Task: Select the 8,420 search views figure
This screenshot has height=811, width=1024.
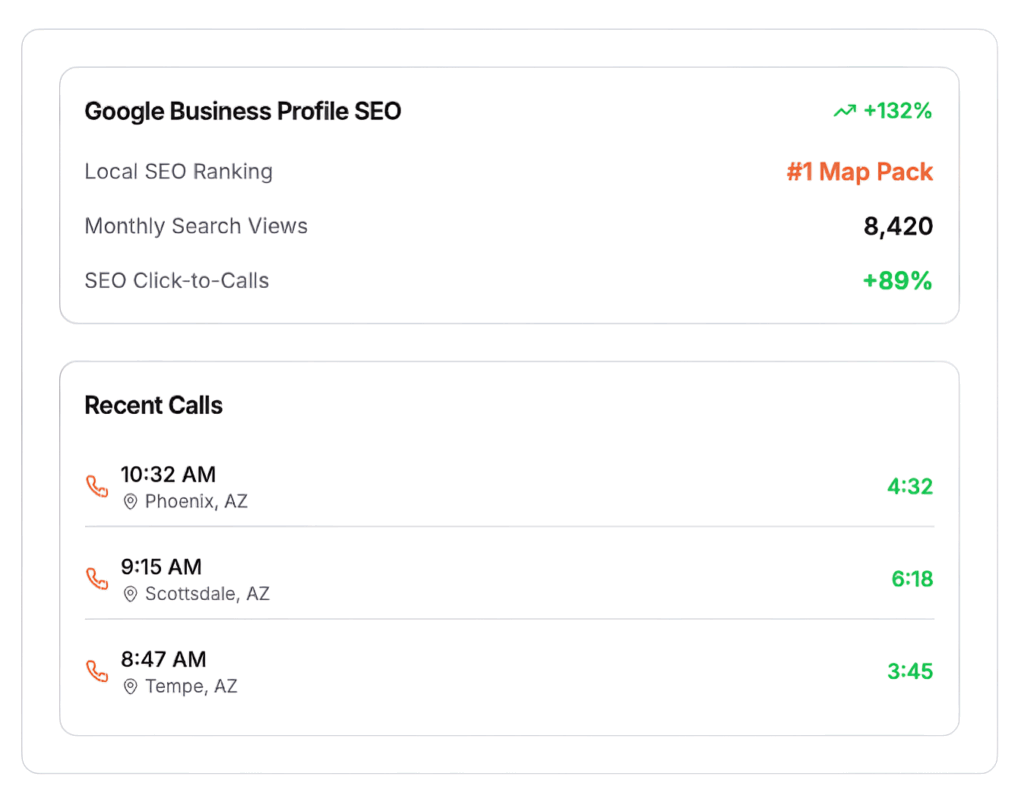Action: (898, 227)
